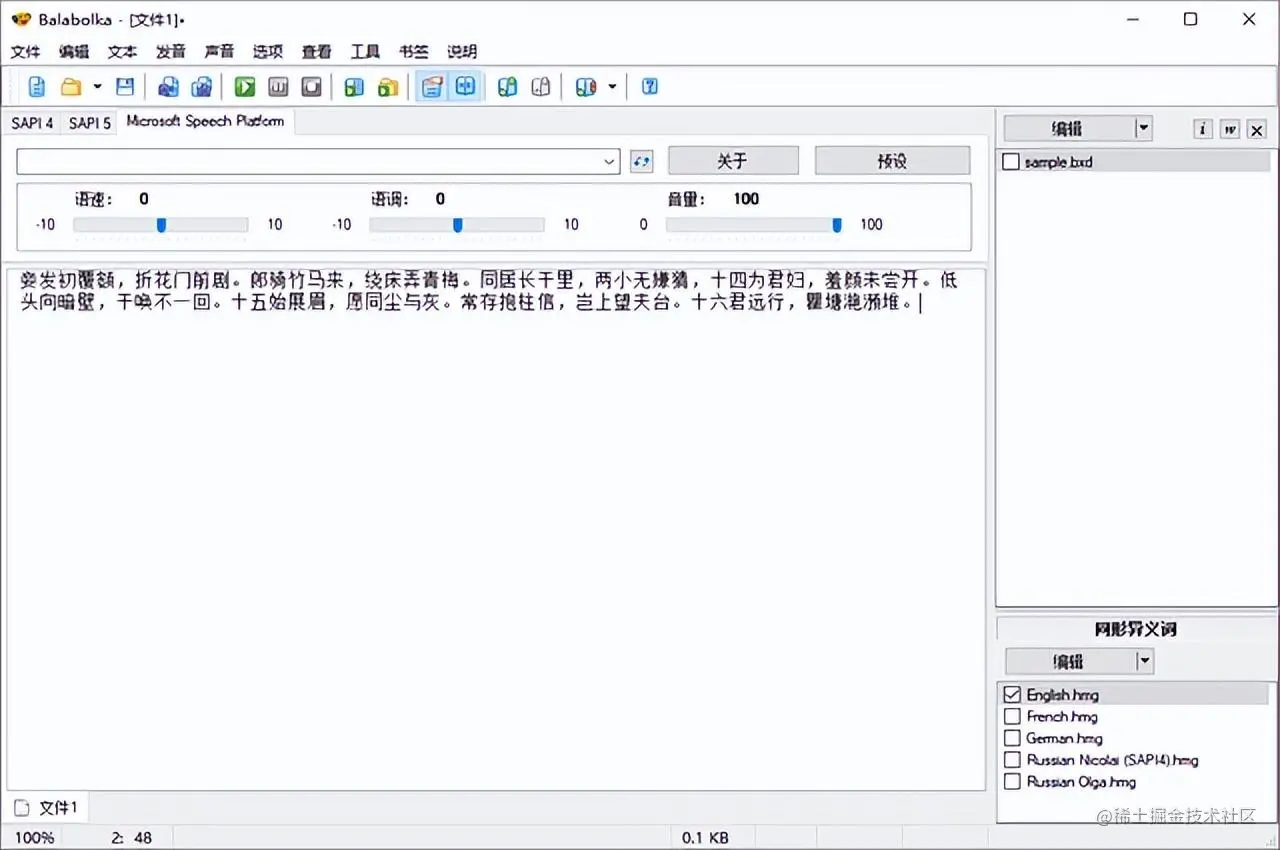Click the 100% zoom status bar entry
Viewport: 1280px width, 850px height.
[35, 838]
